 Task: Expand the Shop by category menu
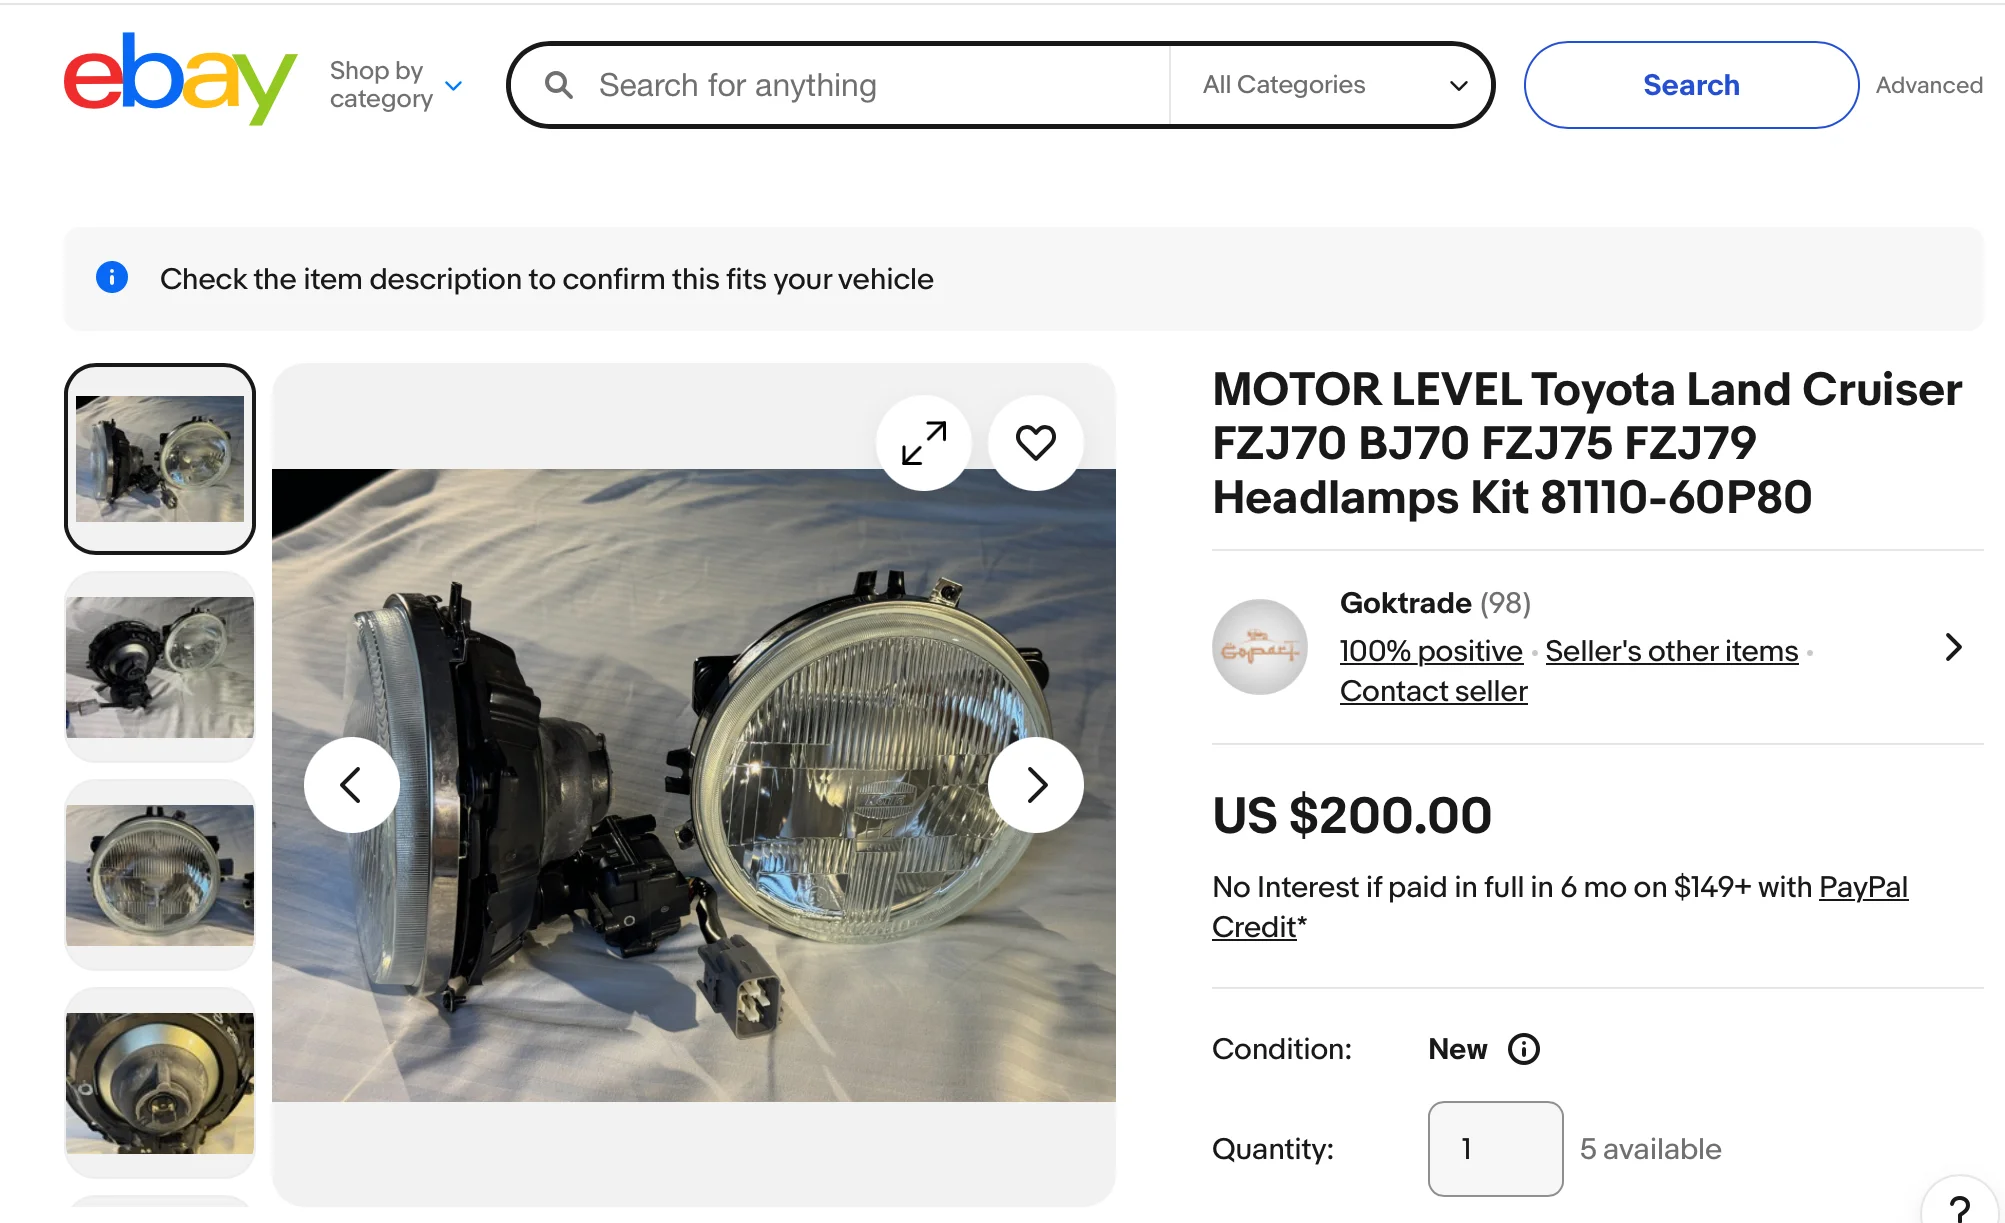[396, 85]
